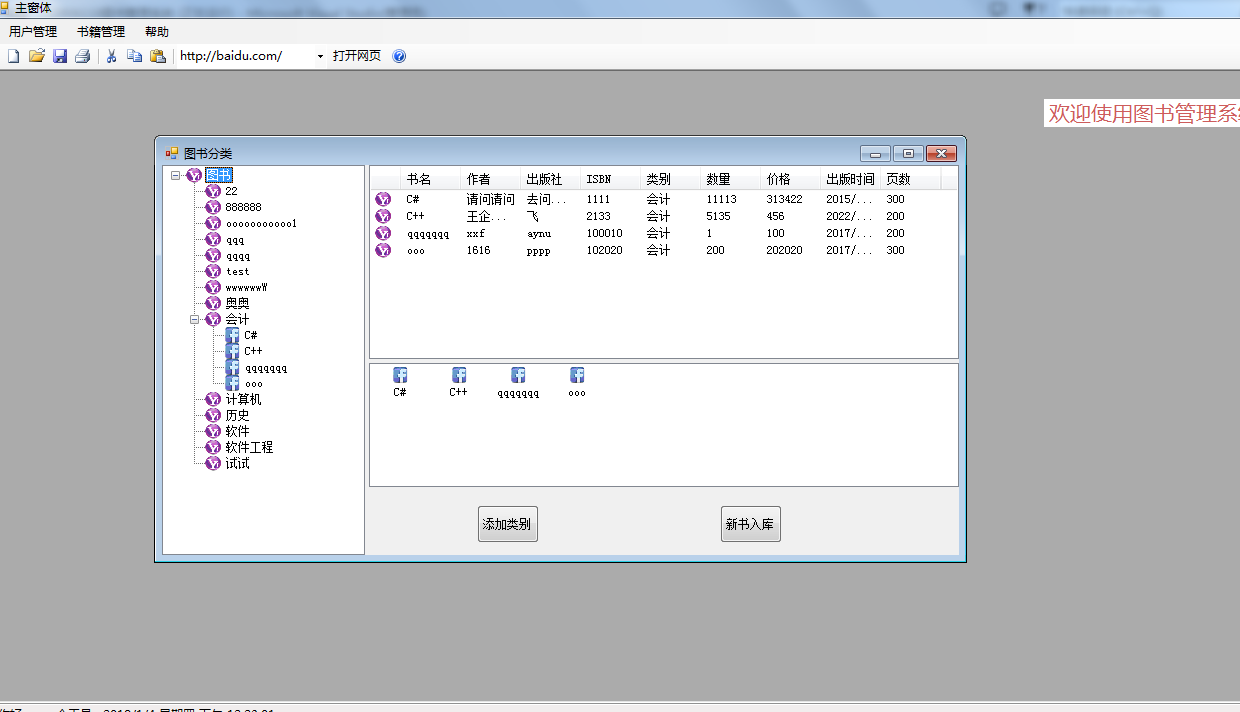Click the purple icon beside 计算机 category

tap(213, 399)
